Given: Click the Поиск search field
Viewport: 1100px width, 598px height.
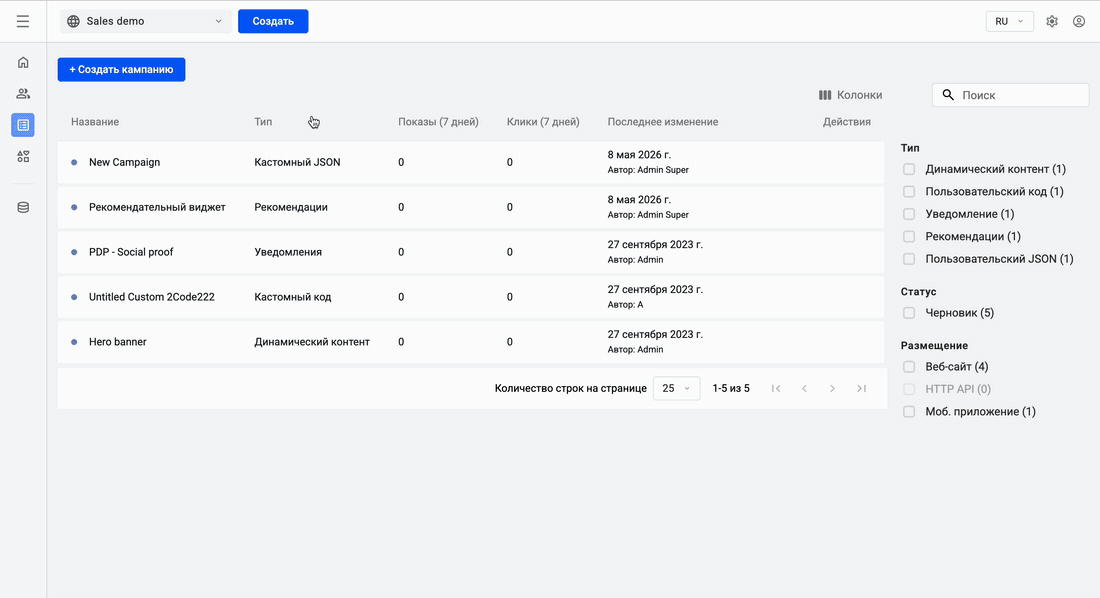Looking at the screenshot, I should coord(1010,95).
